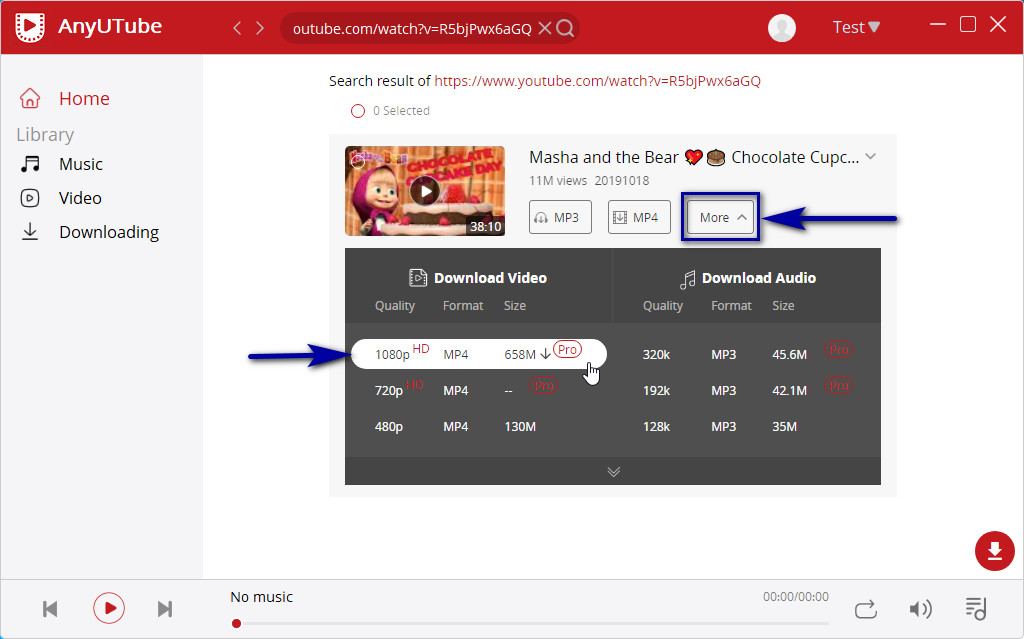
Task: Expand more formats with bottom double chevron
Action: point(613,472)
